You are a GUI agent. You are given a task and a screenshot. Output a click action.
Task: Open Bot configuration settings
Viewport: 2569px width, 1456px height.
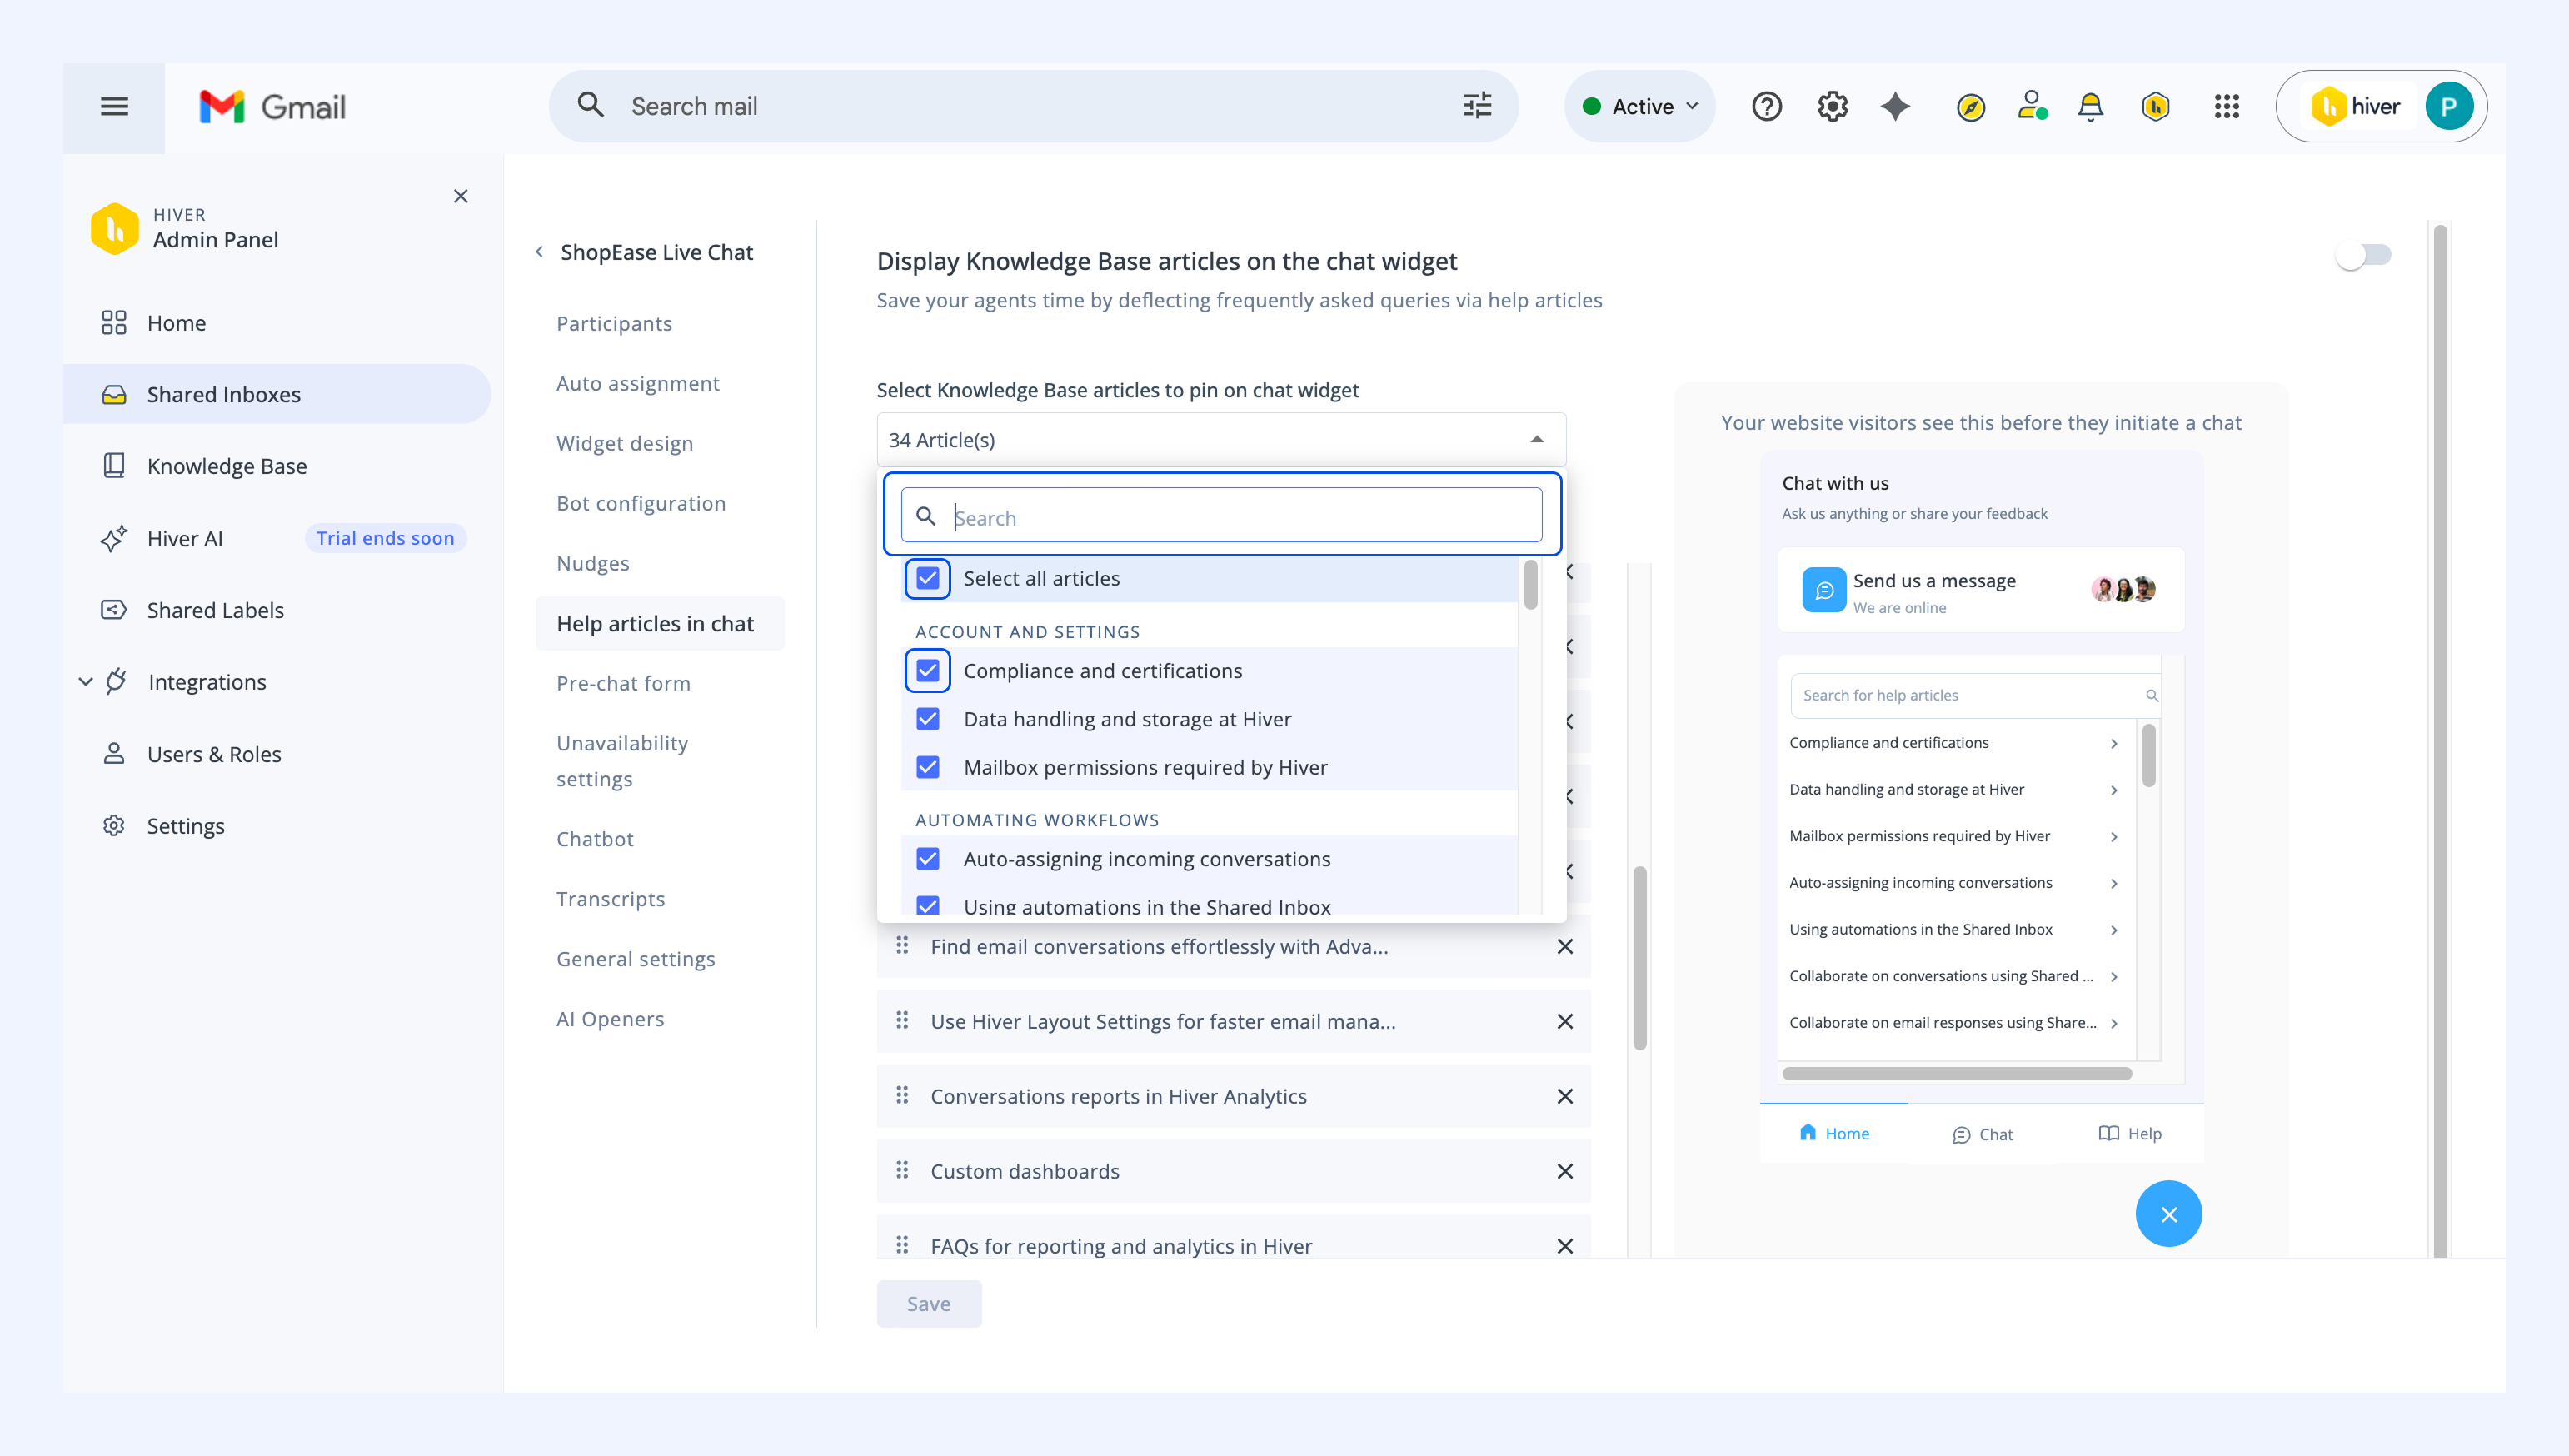tap(641, 504)
